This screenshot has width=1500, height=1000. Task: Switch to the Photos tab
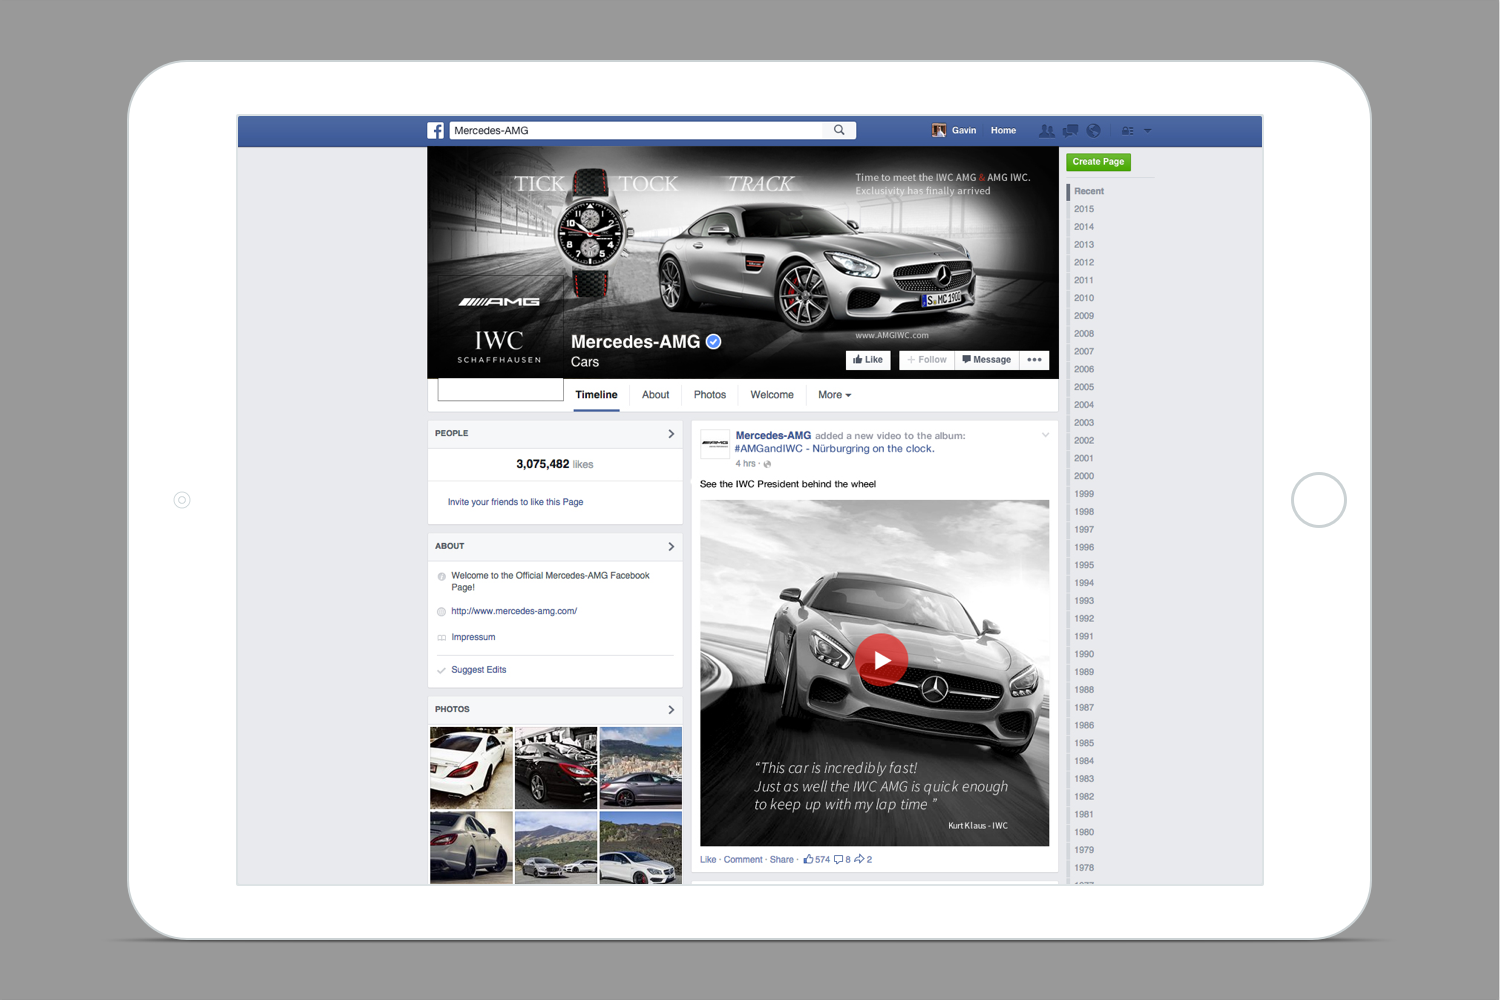[x=710, y=395]
